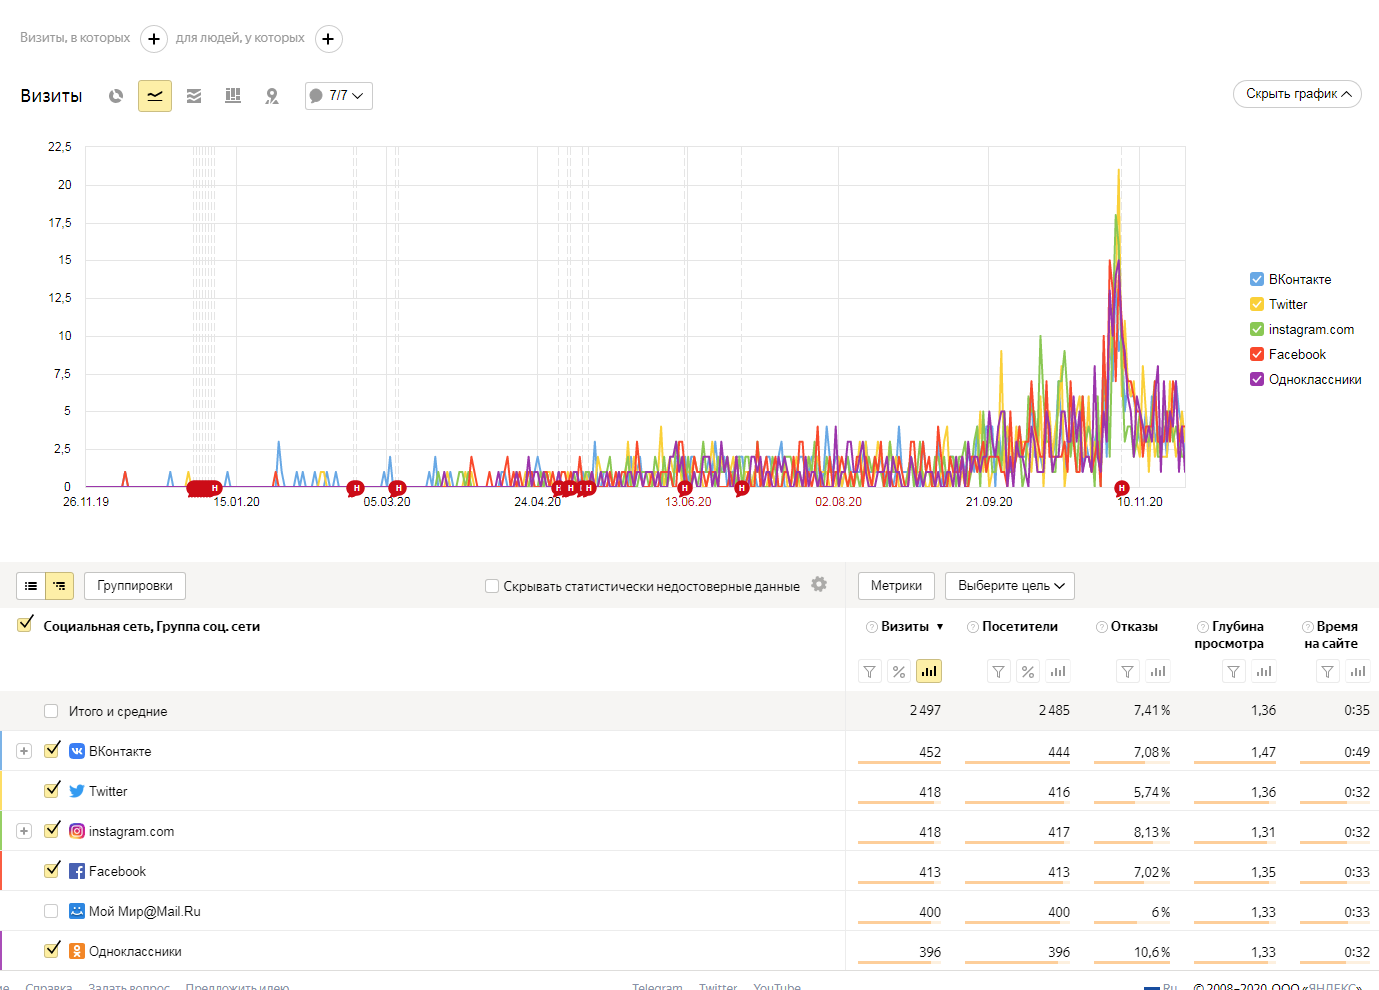Open the map chart view
The image size is (1379, 990).
tap(272, 96)
